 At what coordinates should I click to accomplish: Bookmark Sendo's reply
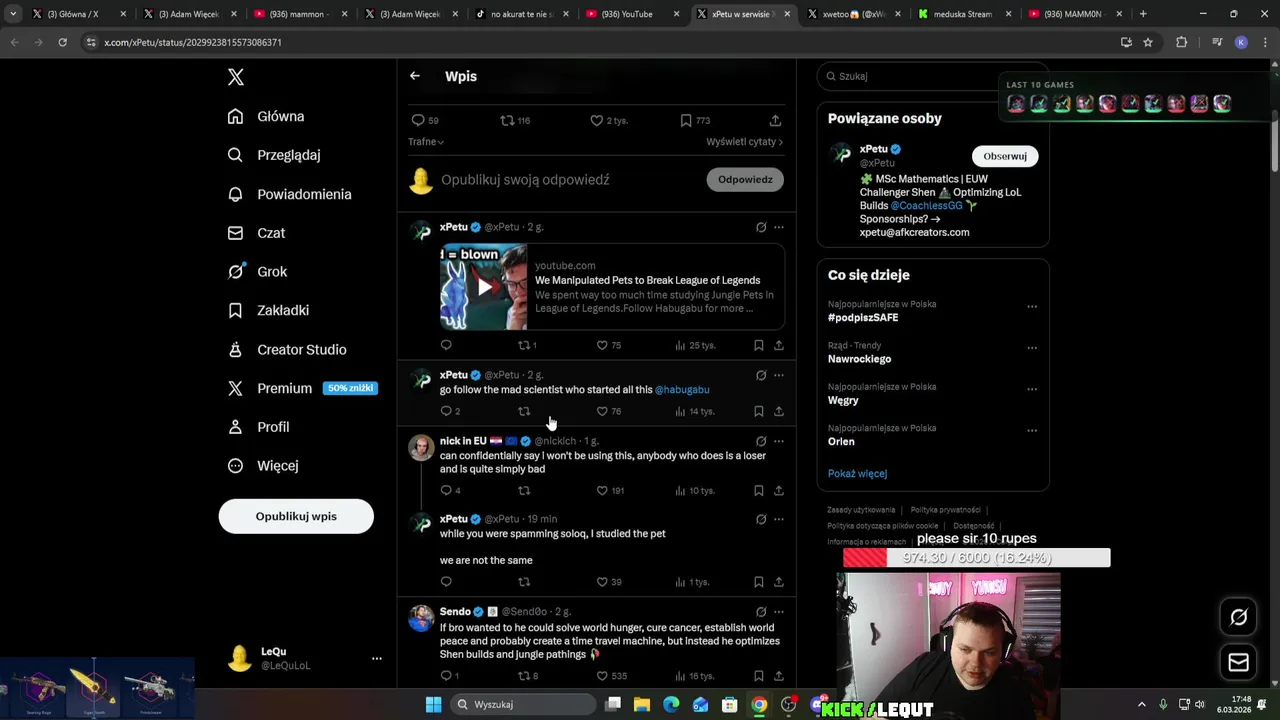pos(758,676)
